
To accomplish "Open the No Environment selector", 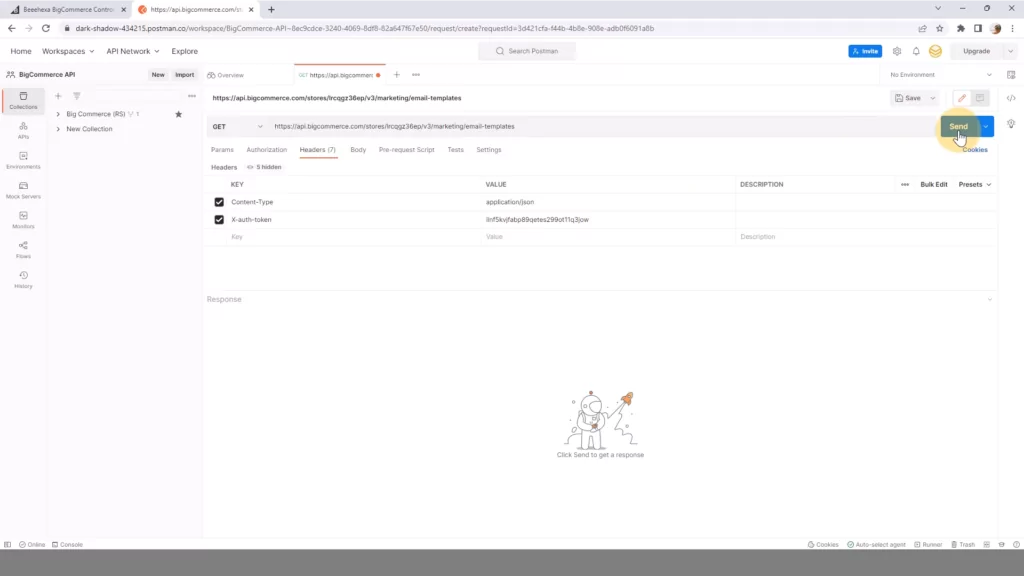I will (940, 75).
